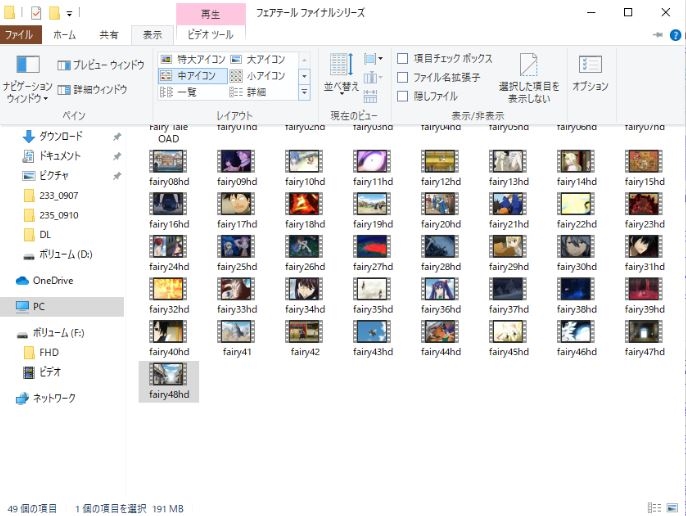This screenshot has width=686, height=516.
Task: Select the fairy45hd video thumbnail
Action: [508, 331]
